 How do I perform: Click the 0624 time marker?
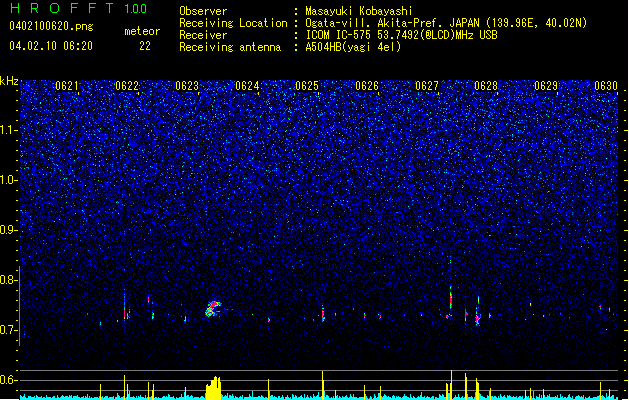[247, 86]
